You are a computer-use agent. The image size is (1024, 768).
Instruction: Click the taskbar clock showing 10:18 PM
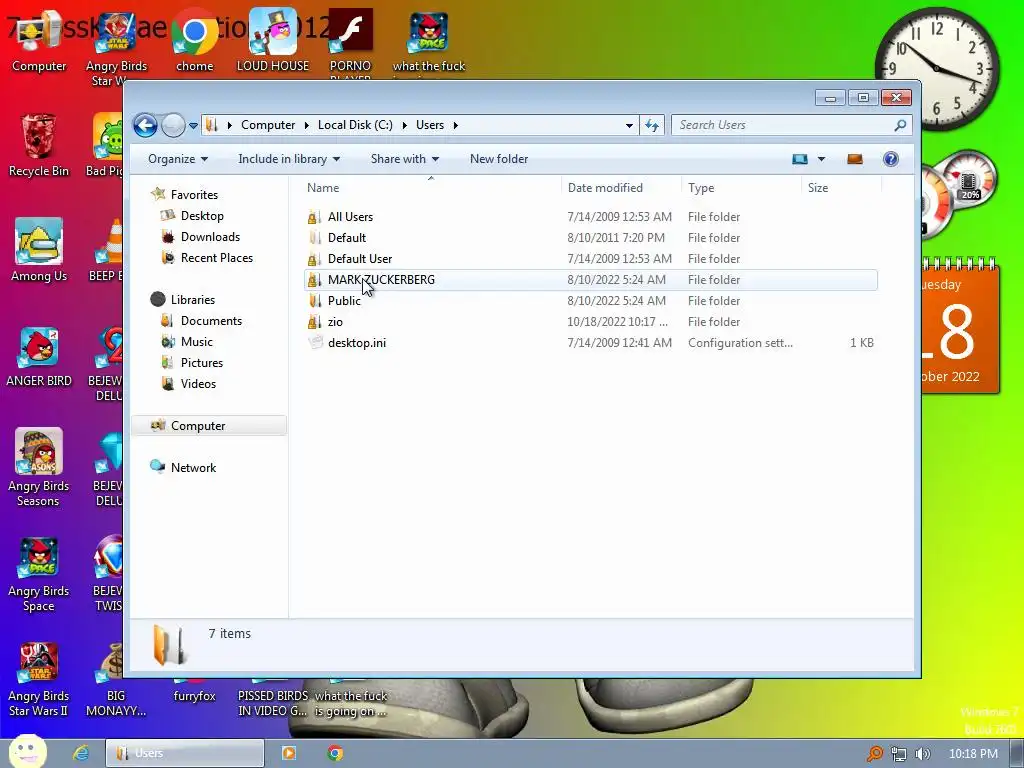coord(973,754)
